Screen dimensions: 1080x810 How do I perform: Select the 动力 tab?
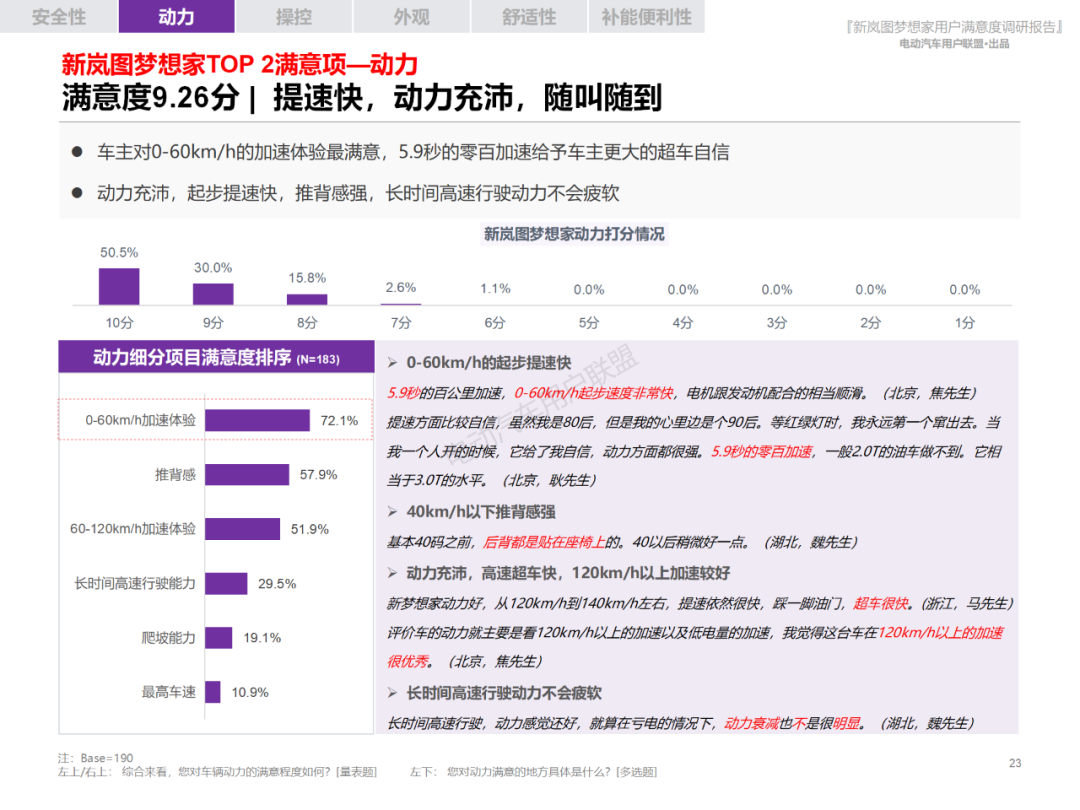[176, 17]
